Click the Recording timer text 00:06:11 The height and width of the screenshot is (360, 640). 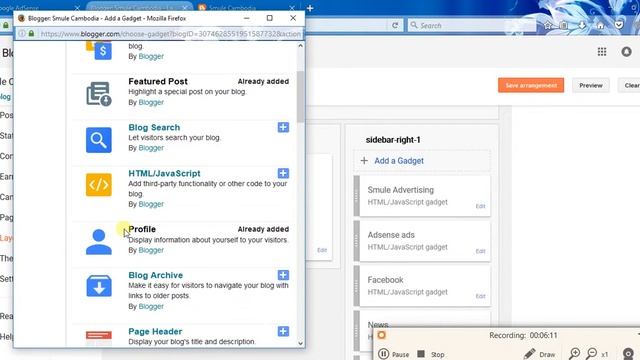(x=543, y=335)
